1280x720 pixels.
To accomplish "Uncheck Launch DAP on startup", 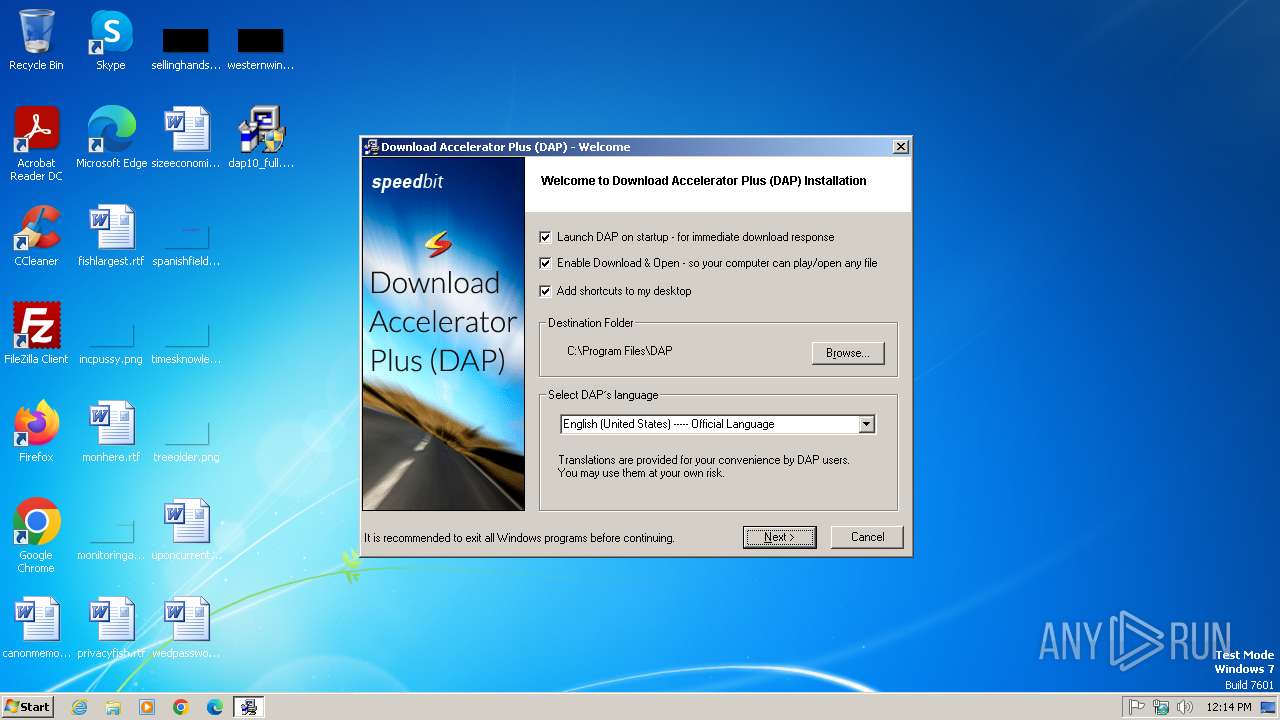I will tap(545, 237).
